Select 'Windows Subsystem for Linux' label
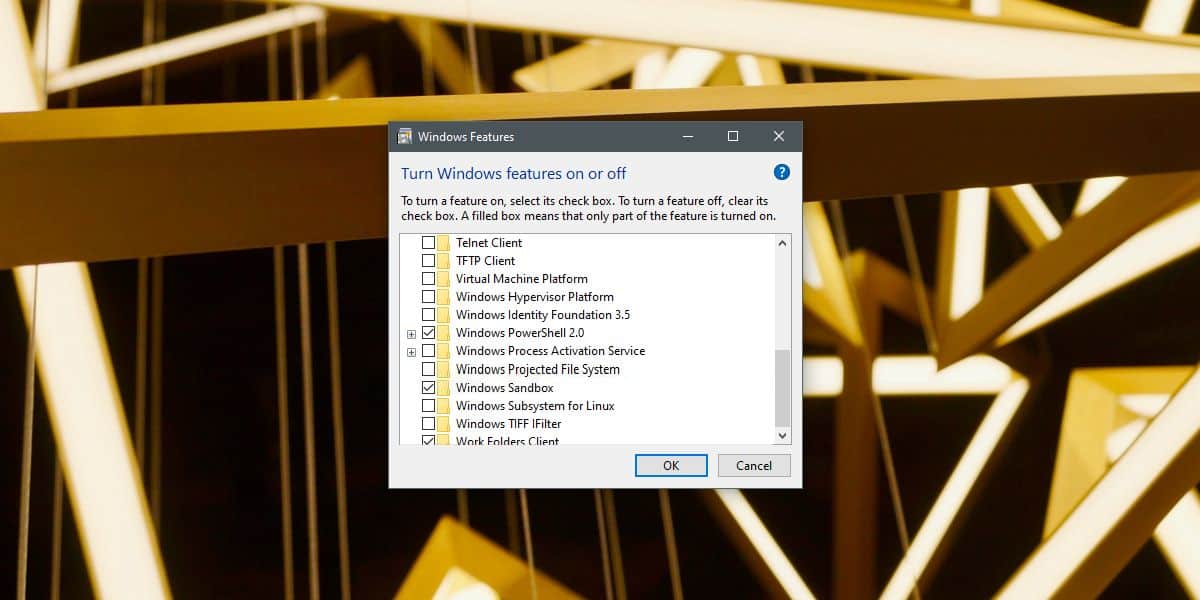 pyautogui.click(x=535, y=406)
